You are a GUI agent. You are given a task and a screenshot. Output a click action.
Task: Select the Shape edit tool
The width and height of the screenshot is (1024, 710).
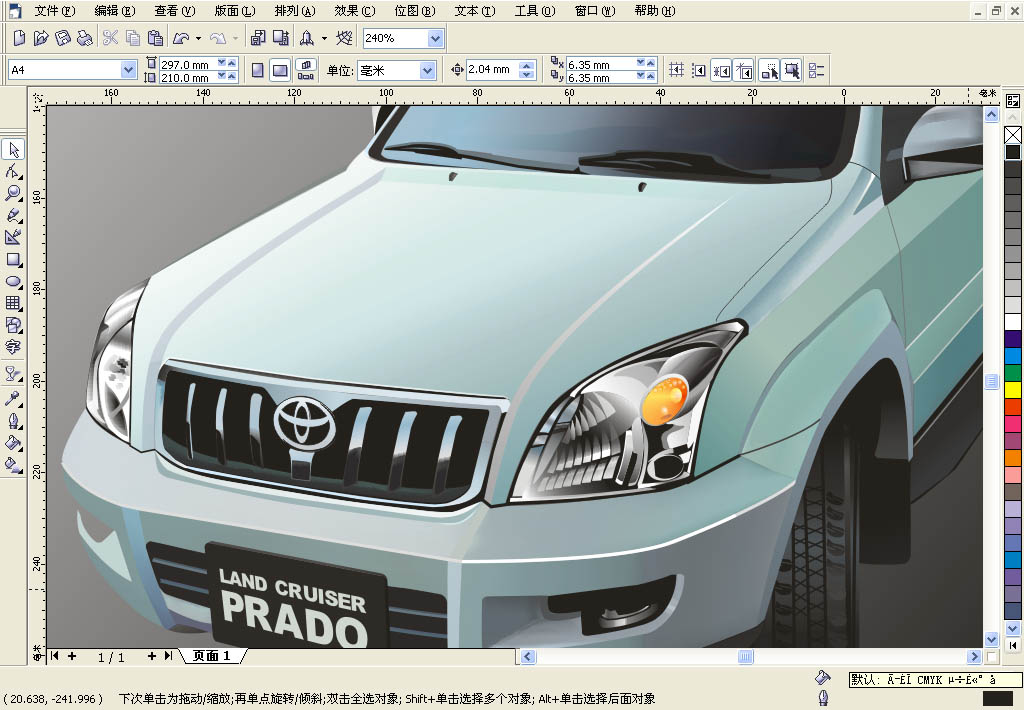(x=14, y=171)
